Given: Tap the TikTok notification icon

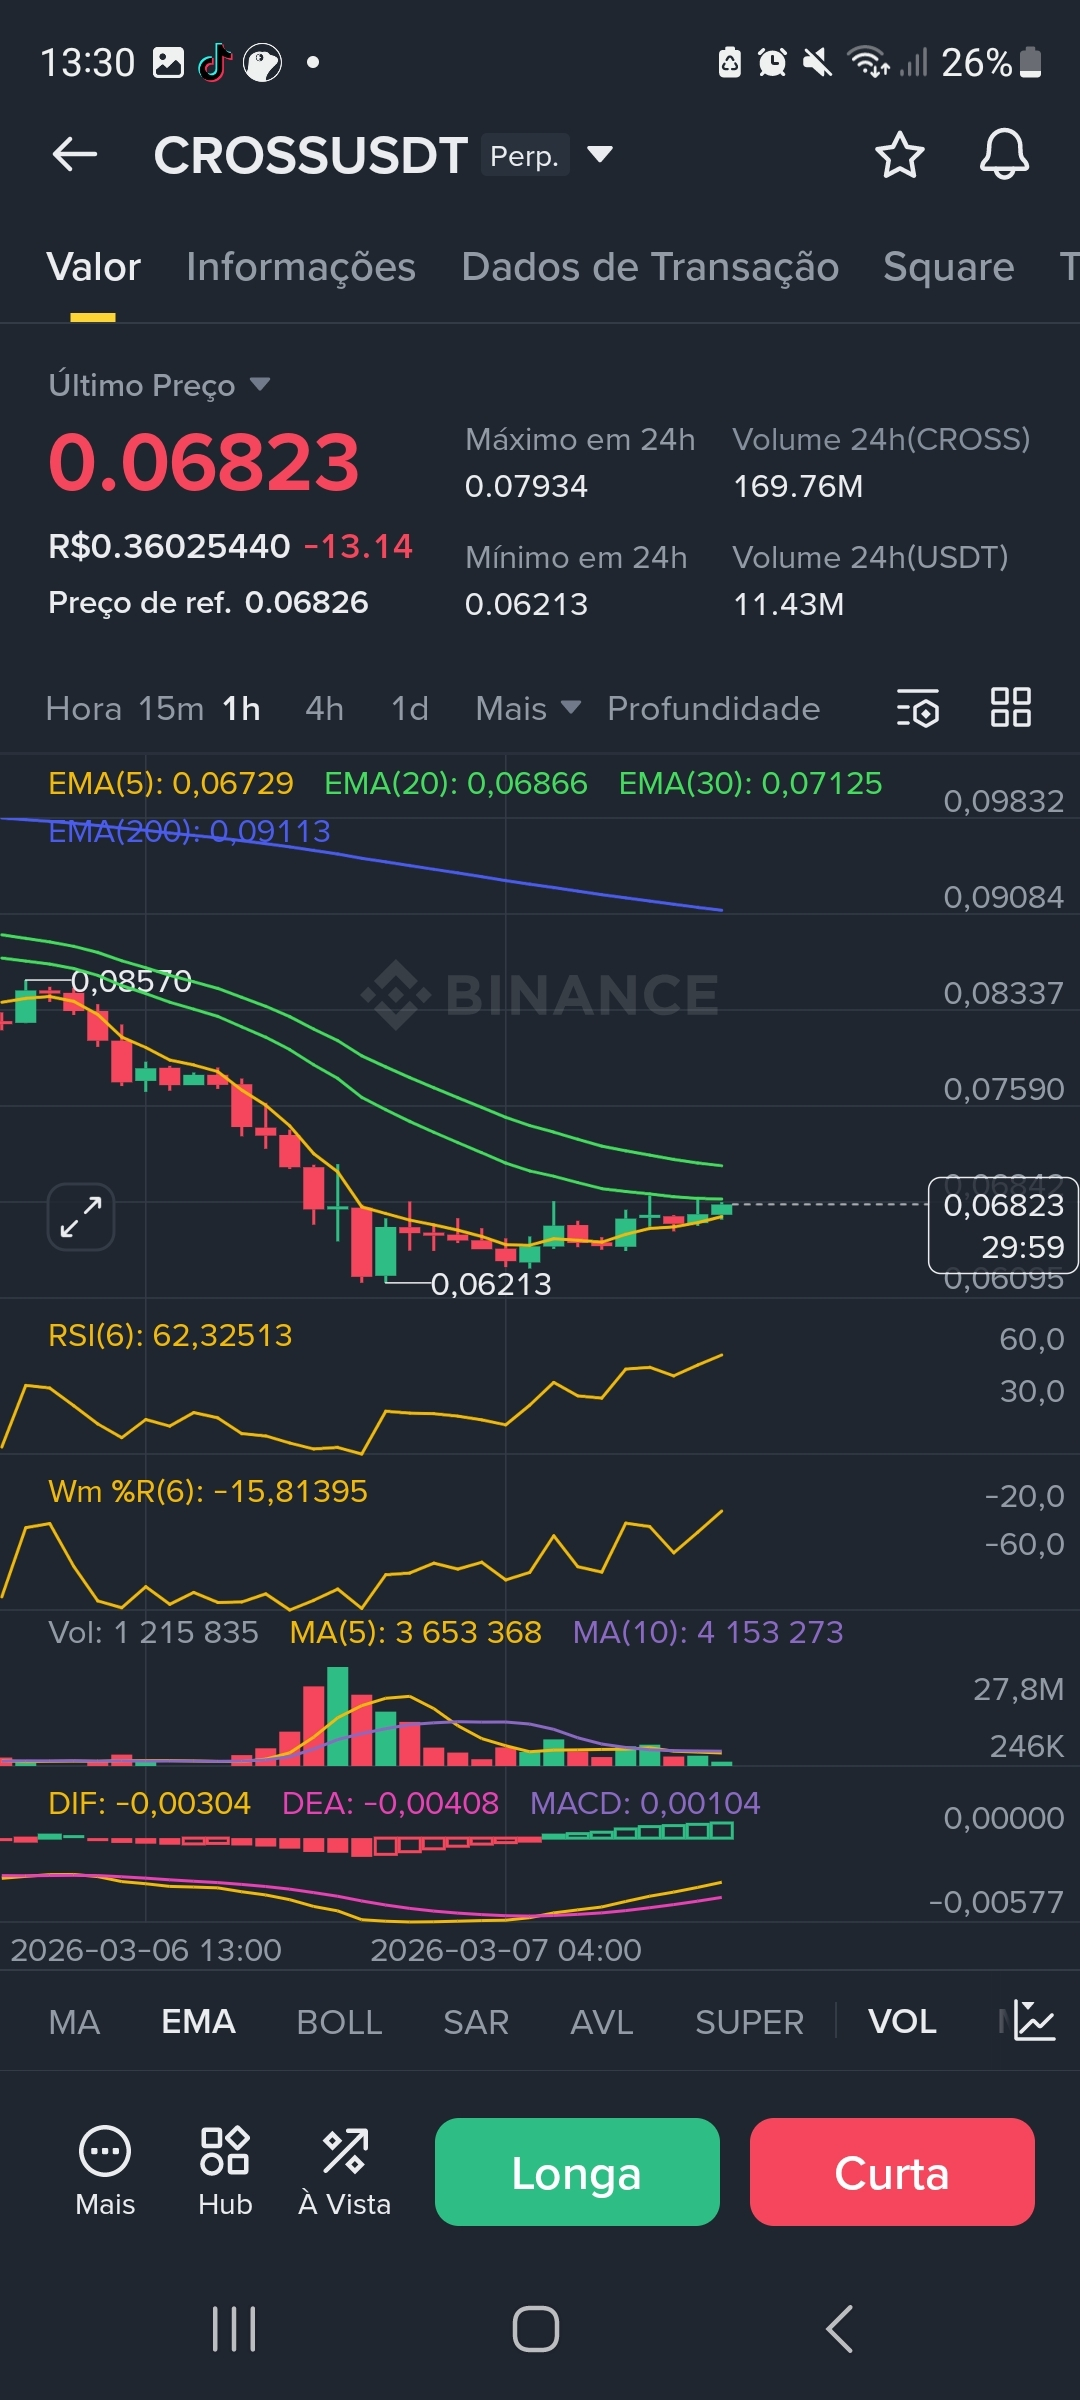Looking at the screenshot, I should (x=214, y=62).
